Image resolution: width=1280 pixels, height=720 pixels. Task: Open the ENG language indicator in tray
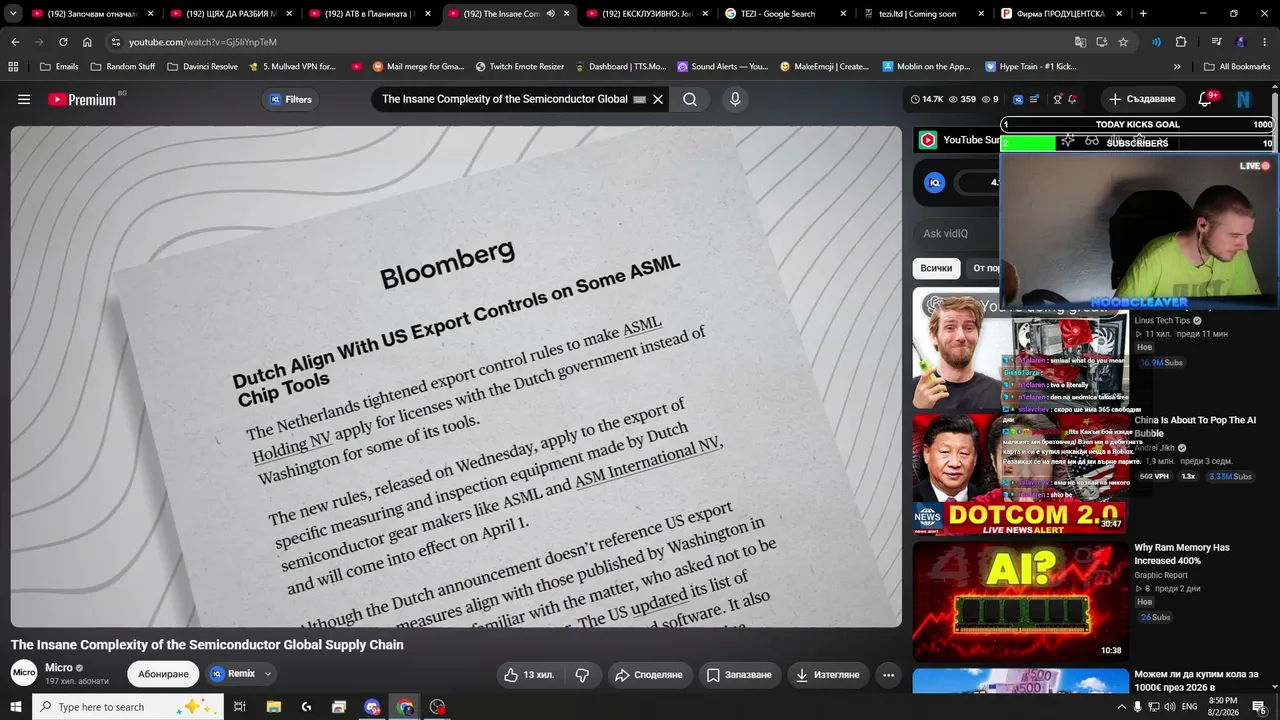tap(1190, 707)
